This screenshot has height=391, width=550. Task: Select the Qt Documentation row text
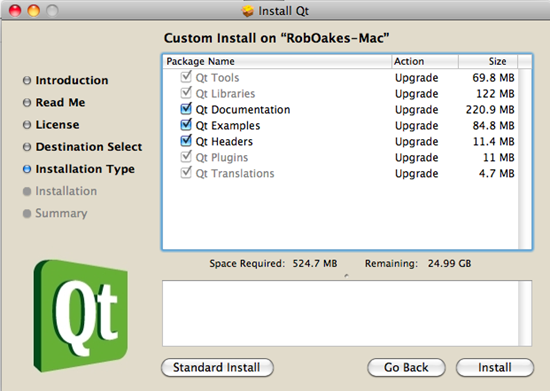(x=243, y=110)
